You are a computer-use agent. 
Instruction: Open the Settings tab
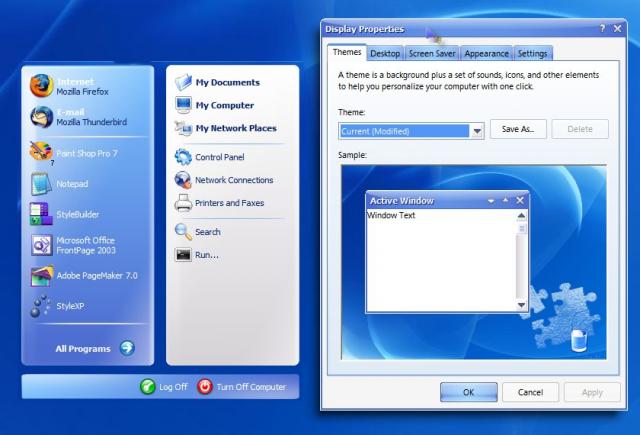pyautogui.click(x=532, y=53)
